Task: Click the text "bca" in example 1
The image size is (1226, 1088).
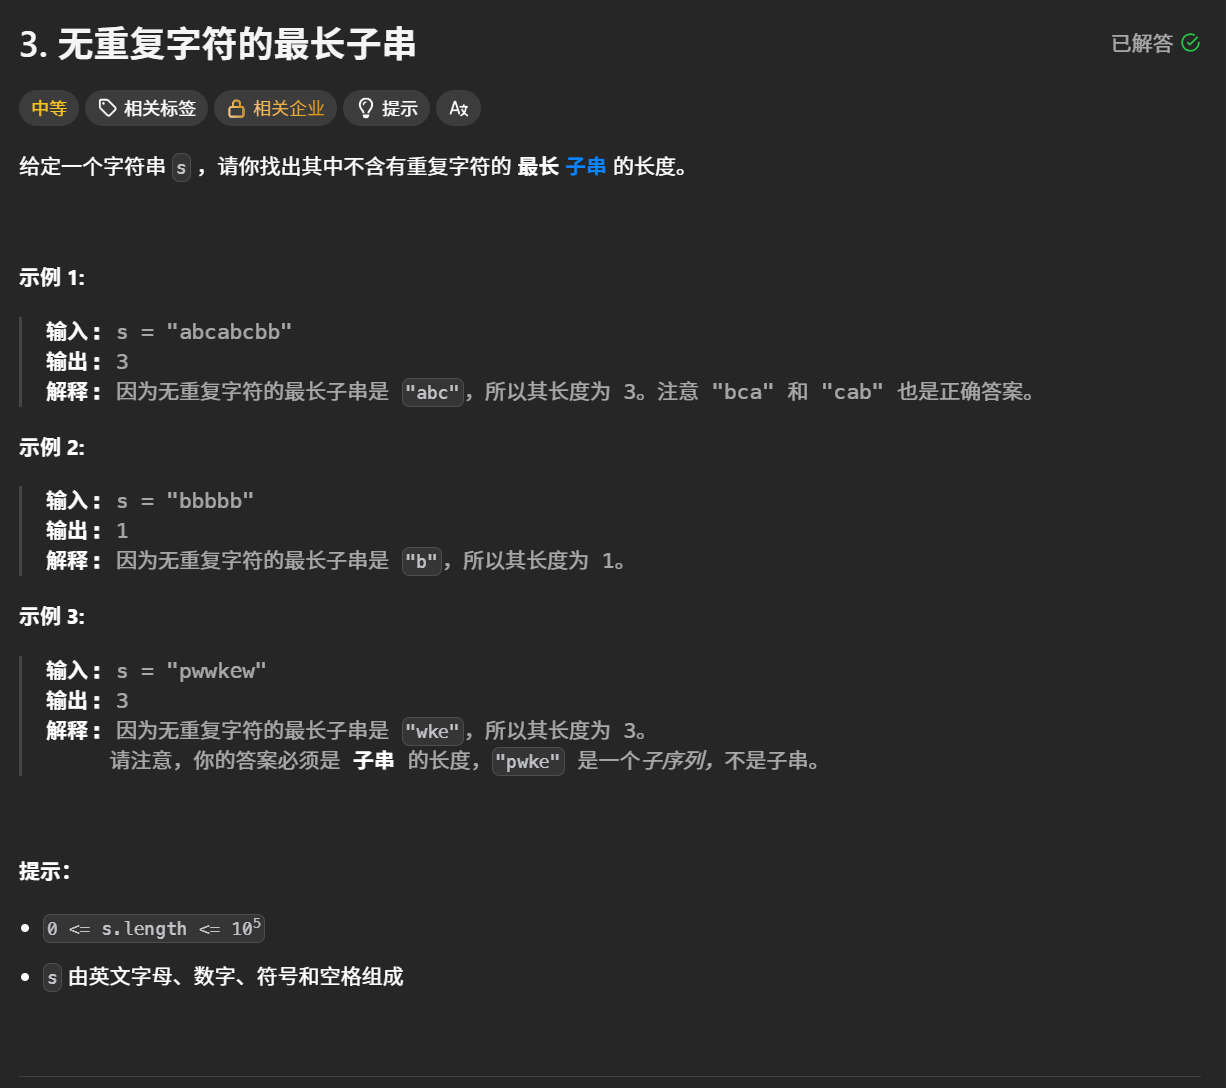Action: point(743,392)
